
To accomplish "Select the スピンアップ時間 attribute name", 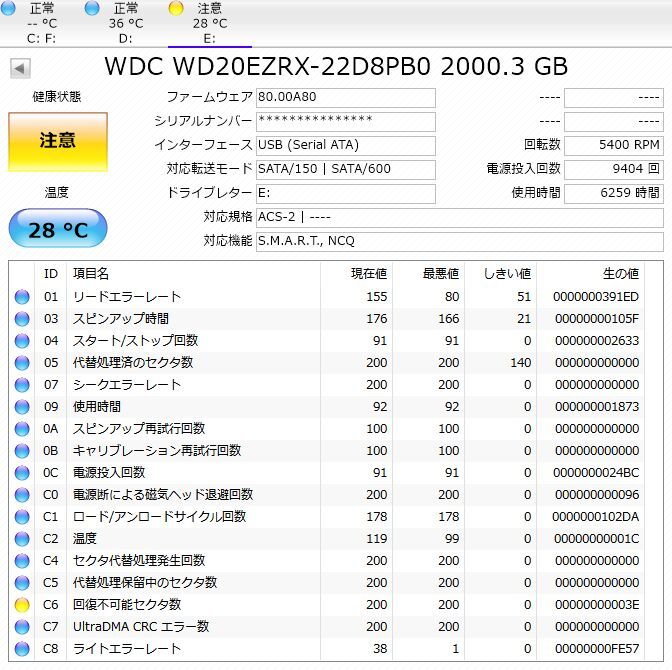I will point(121,319).
